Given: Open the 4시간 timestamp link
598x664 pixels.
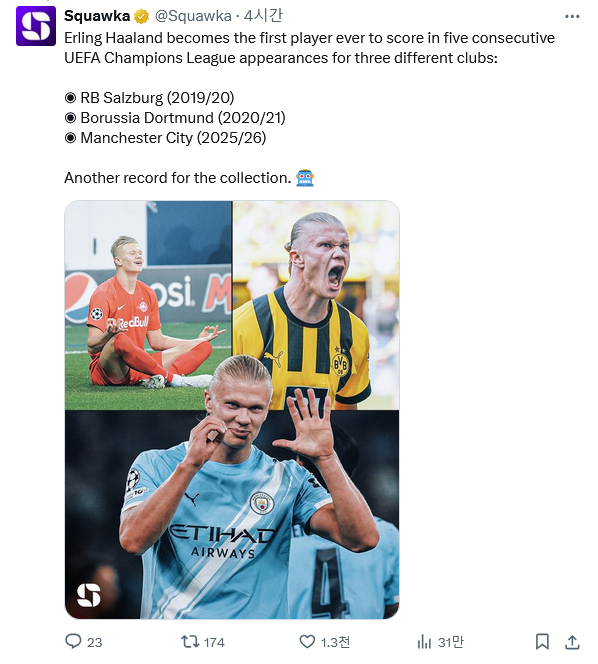Looking at the screenshot, I should (263, 16).
